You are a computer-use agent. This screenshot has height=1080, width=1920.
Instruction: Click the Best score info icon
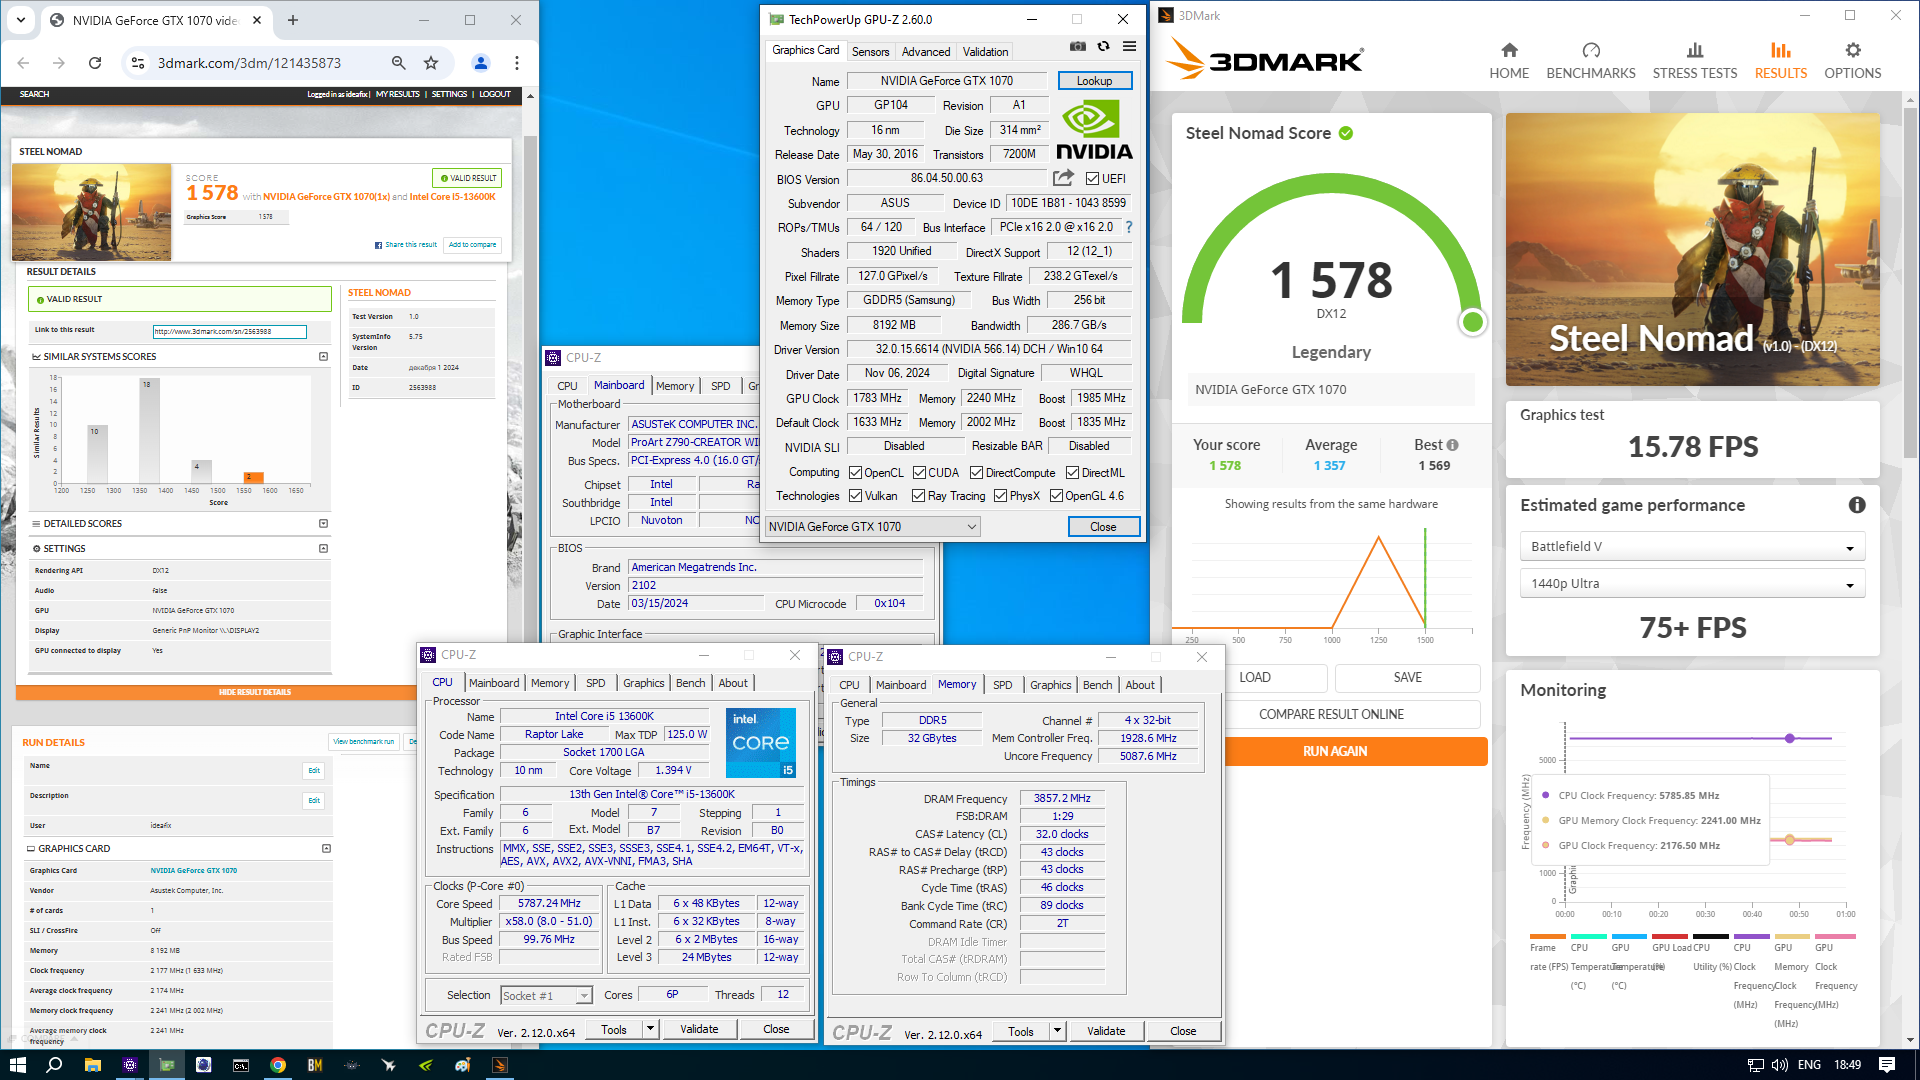click(1452, 445)
